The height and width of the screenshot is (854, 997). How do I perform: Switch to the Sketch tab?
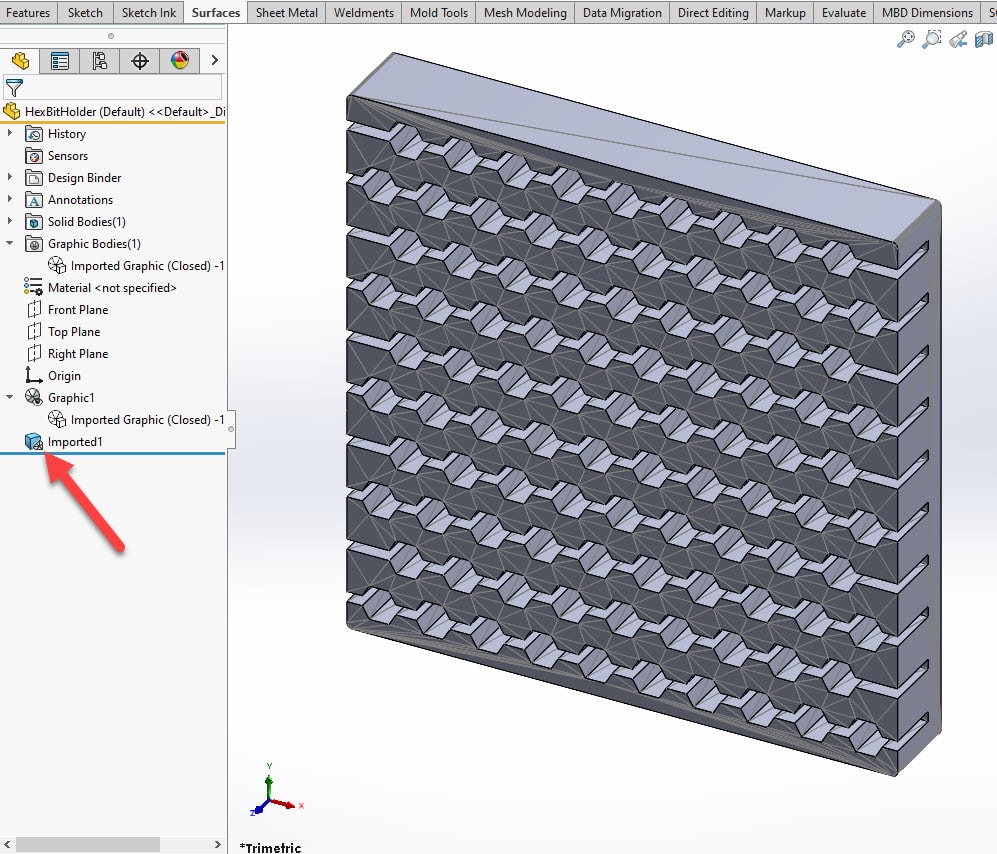pyautogui.click(x=85, y=13)
